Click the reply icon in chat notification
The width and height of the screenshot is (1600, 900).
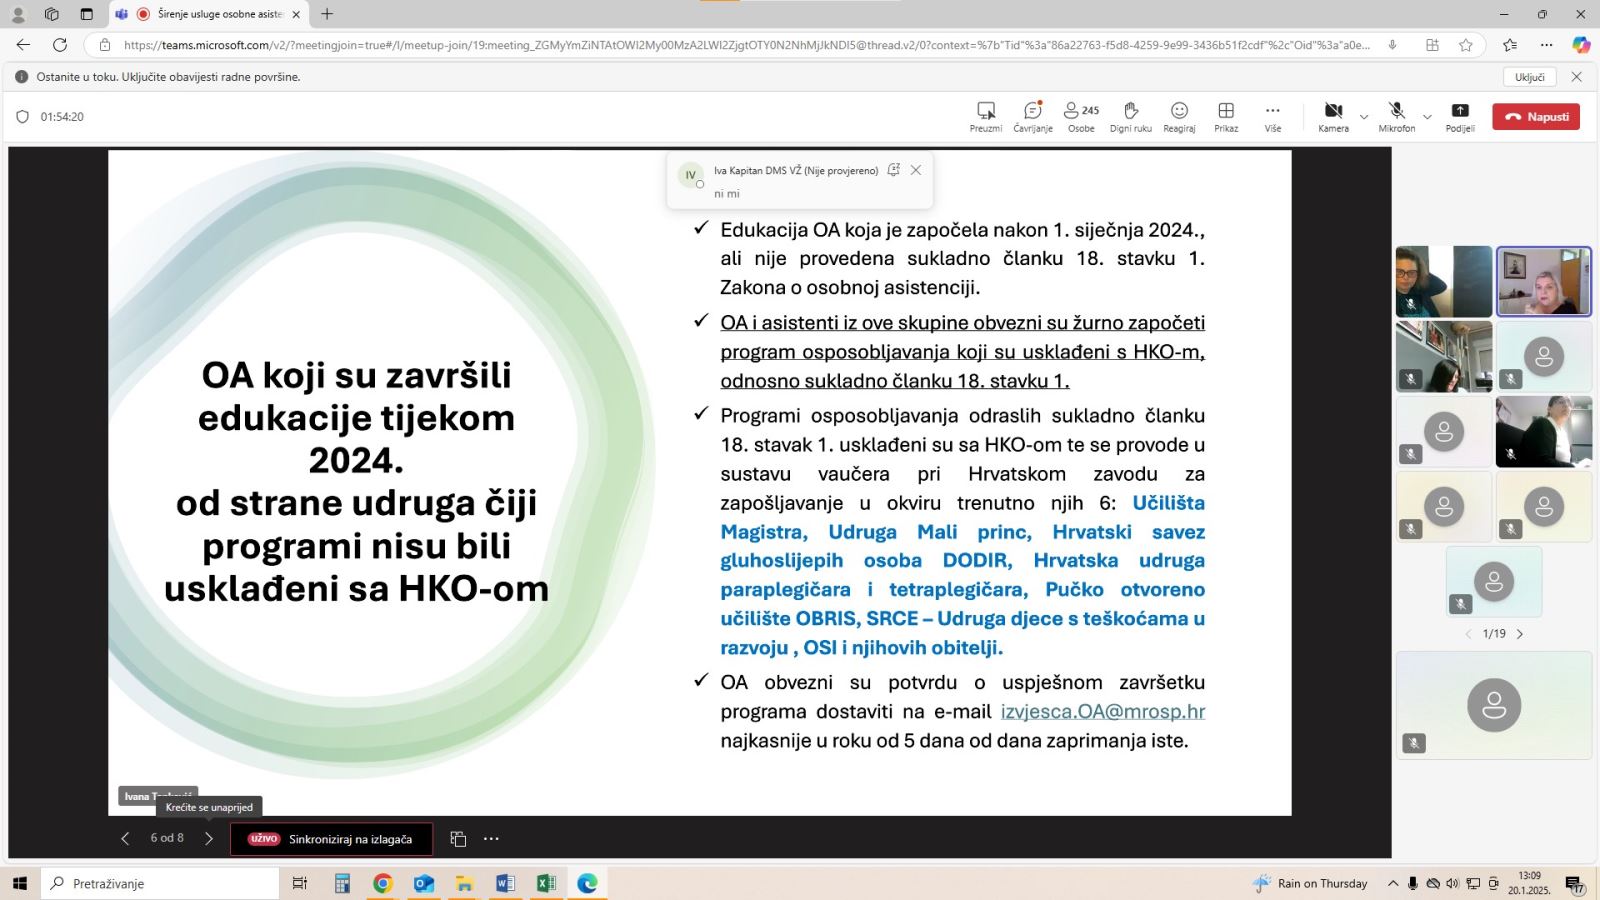coord(893,170)
